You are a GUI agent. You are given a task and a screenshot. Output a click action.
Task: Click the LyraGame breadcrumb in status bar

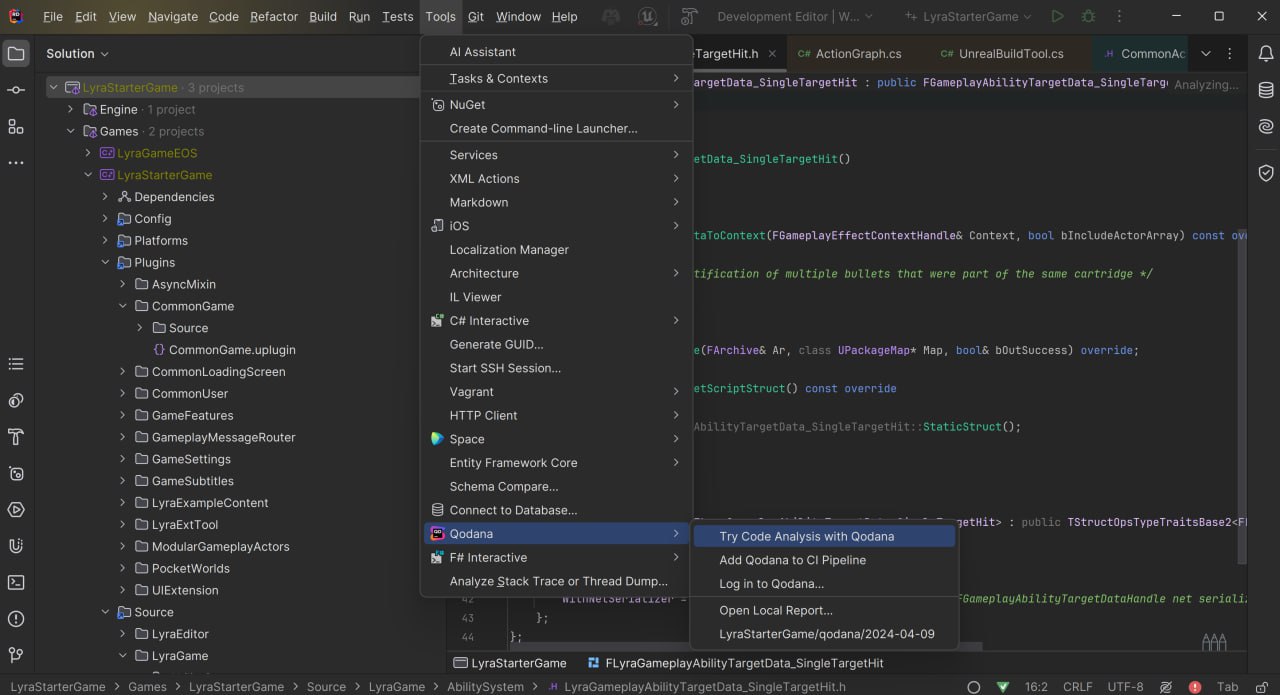tap(395, 687)
